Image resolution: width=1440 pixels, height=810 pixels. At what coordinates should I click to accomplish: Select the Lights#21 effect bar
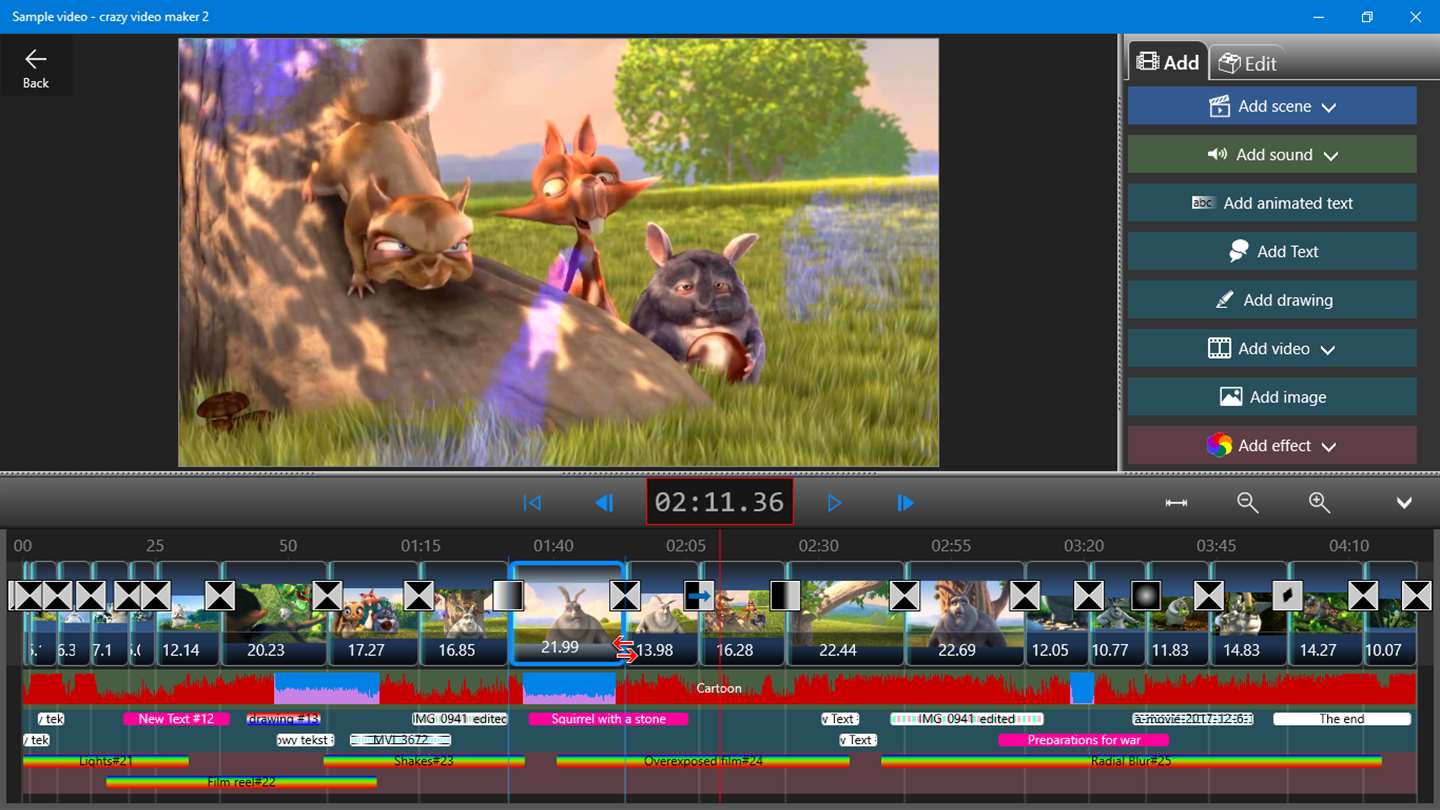click(x=105, y=762)
